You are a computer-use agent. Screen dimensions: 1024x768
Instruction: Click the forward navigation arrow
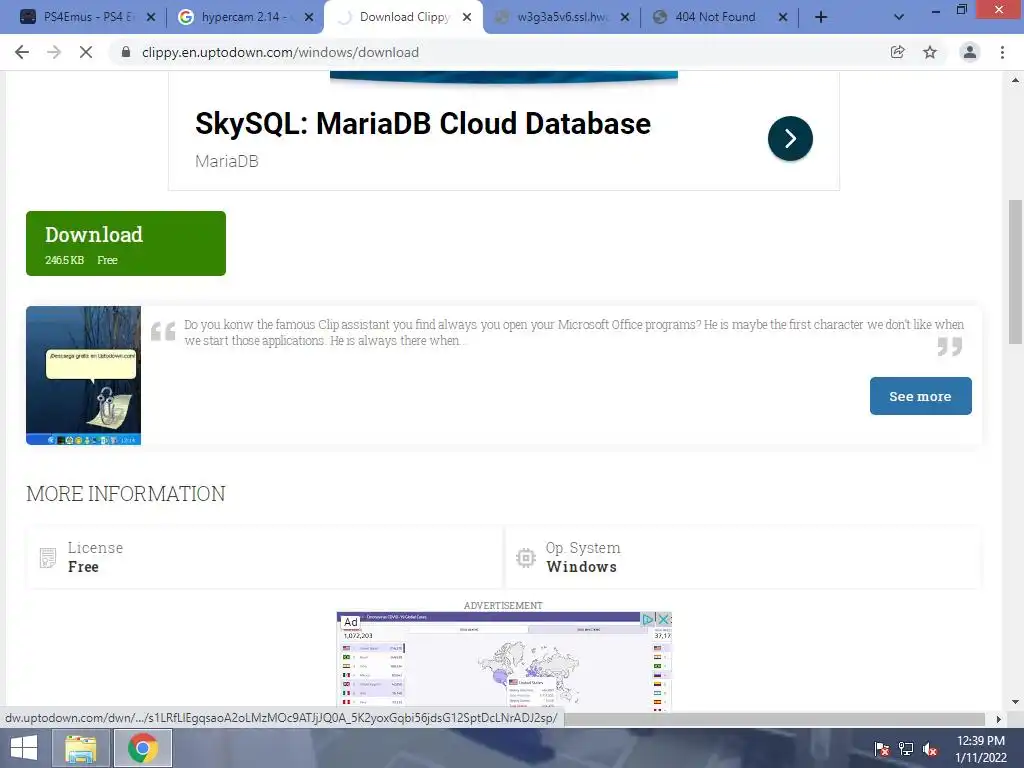[x=54, y=52]
